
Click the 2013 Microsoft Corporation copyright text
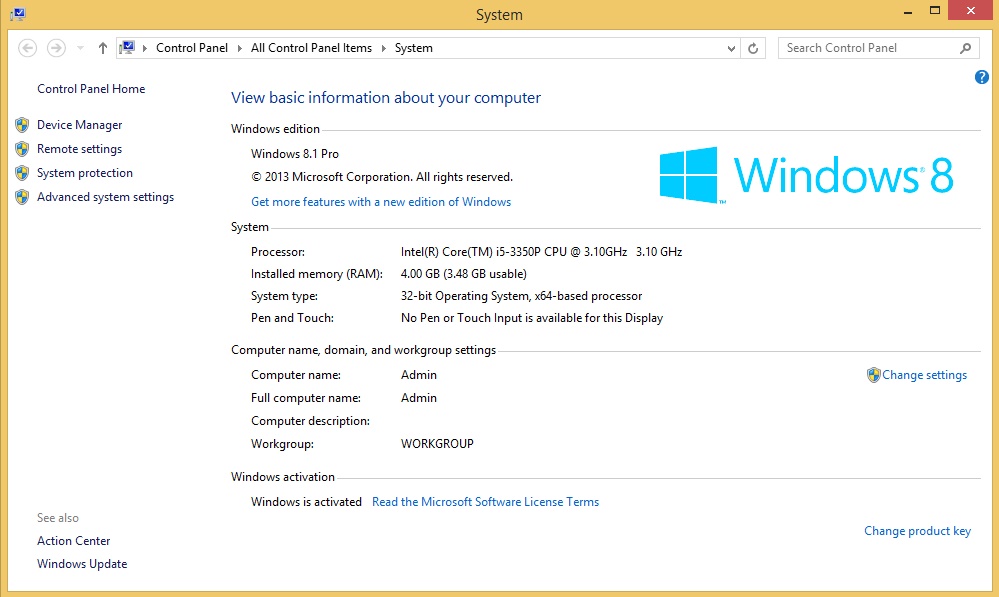pyautogui.click(x=382, y=177)
